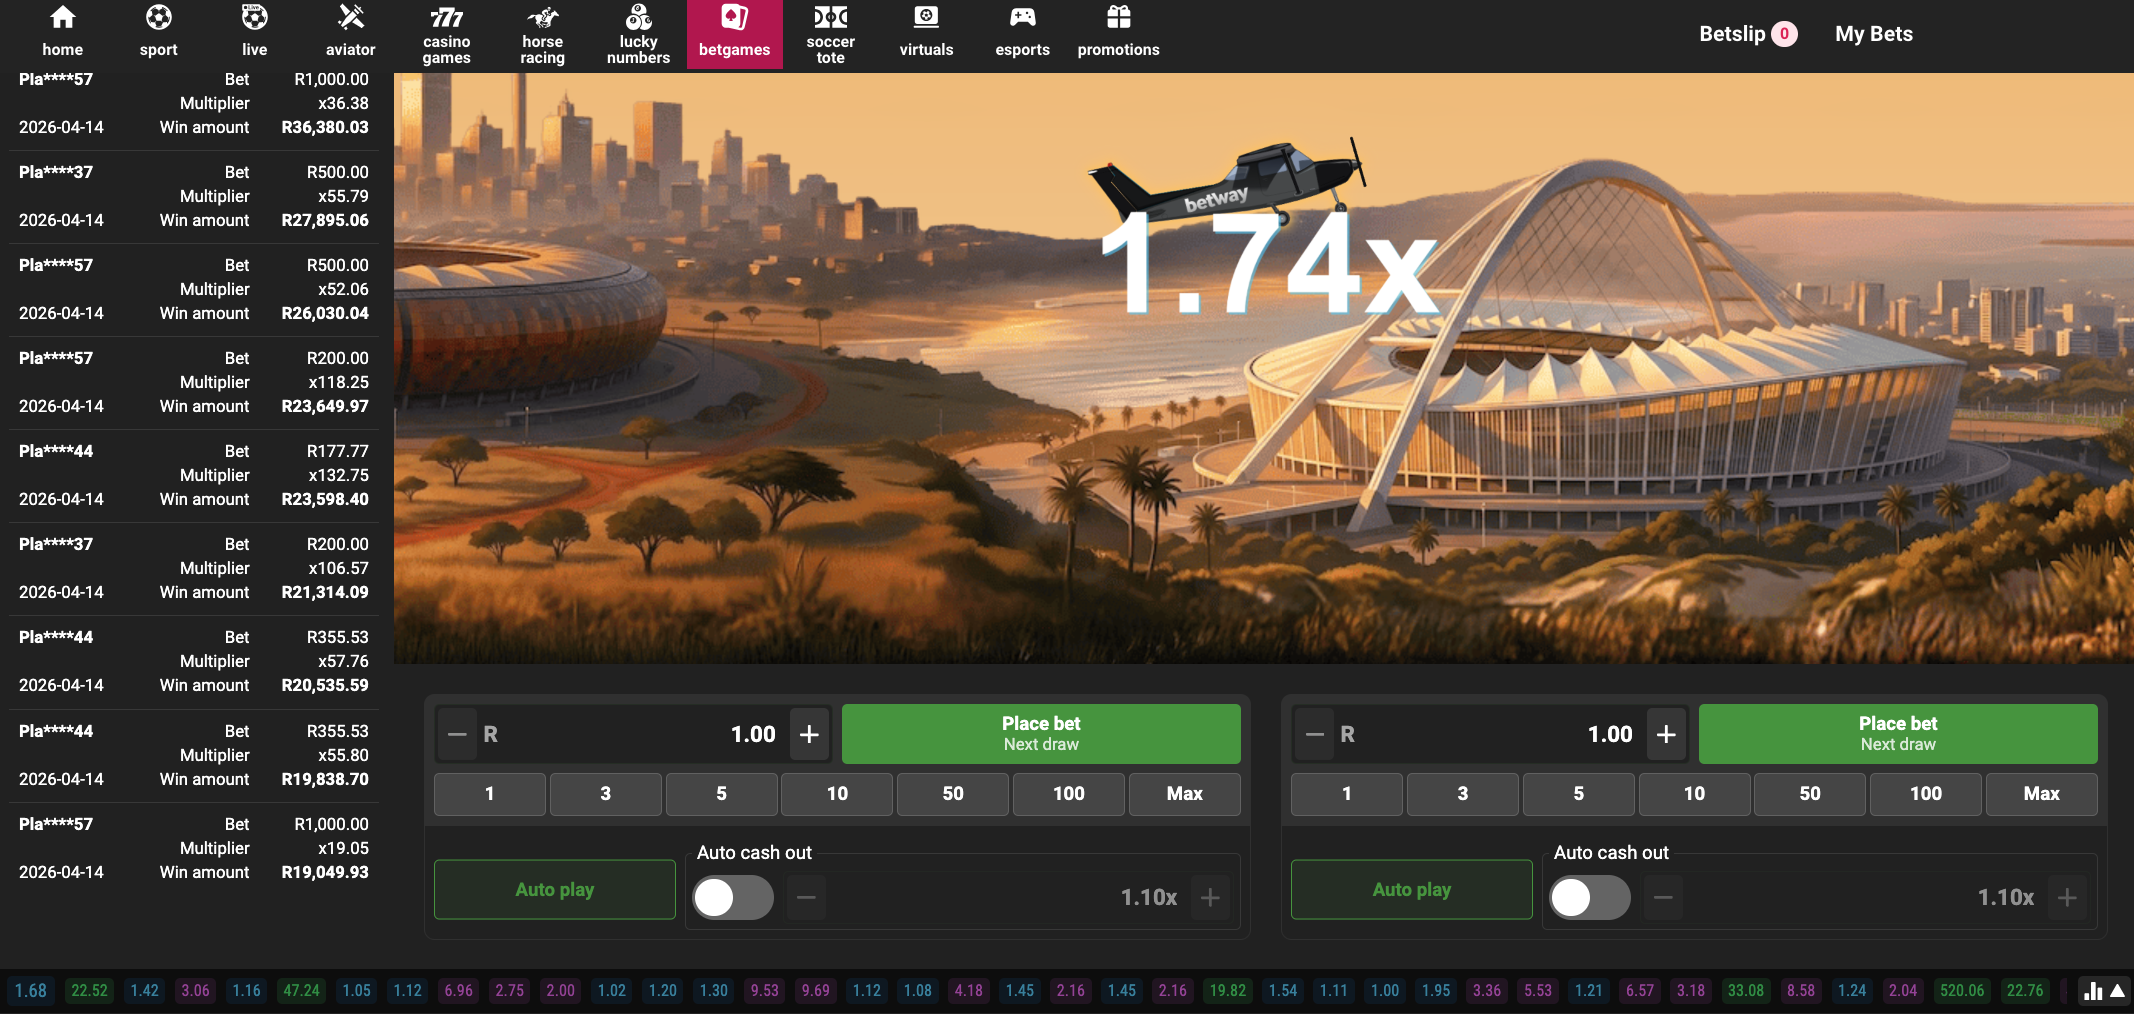Open the sport section icon

[x=159, y=18]
